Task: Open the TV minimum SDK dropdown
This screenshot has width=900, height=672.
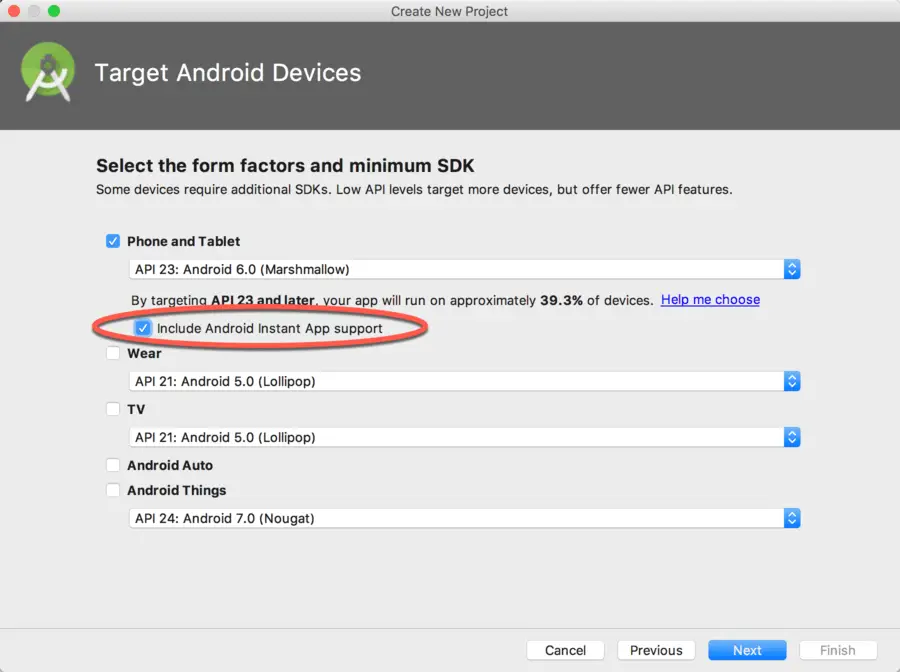Action: (x=465, y=437)
